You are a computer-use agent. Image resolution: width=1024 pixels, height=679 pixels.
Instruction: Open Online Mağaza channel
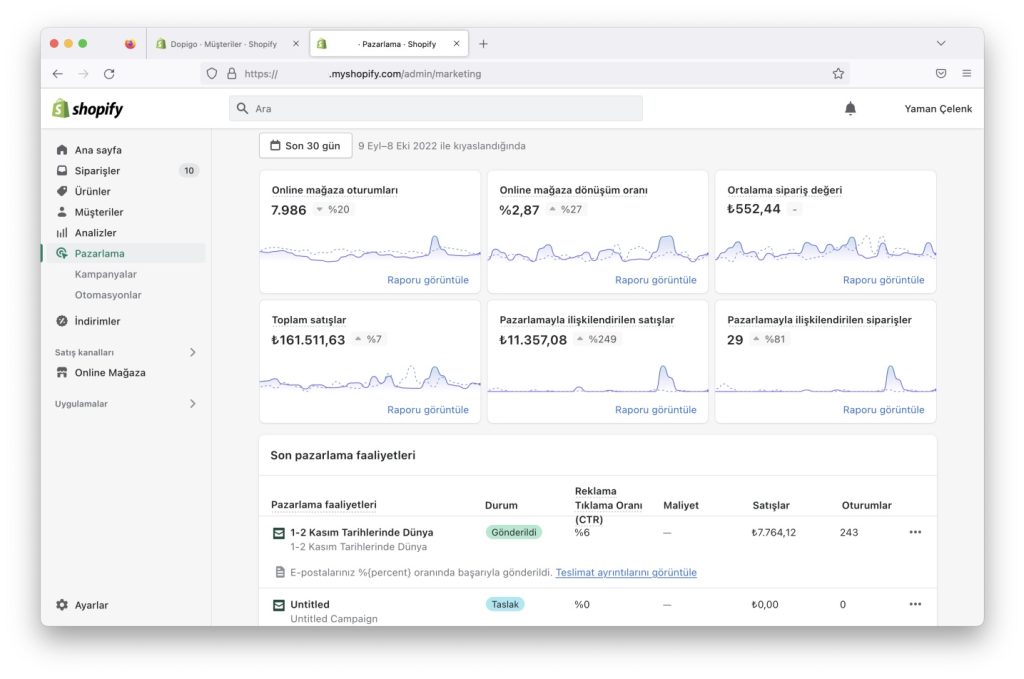110,372
